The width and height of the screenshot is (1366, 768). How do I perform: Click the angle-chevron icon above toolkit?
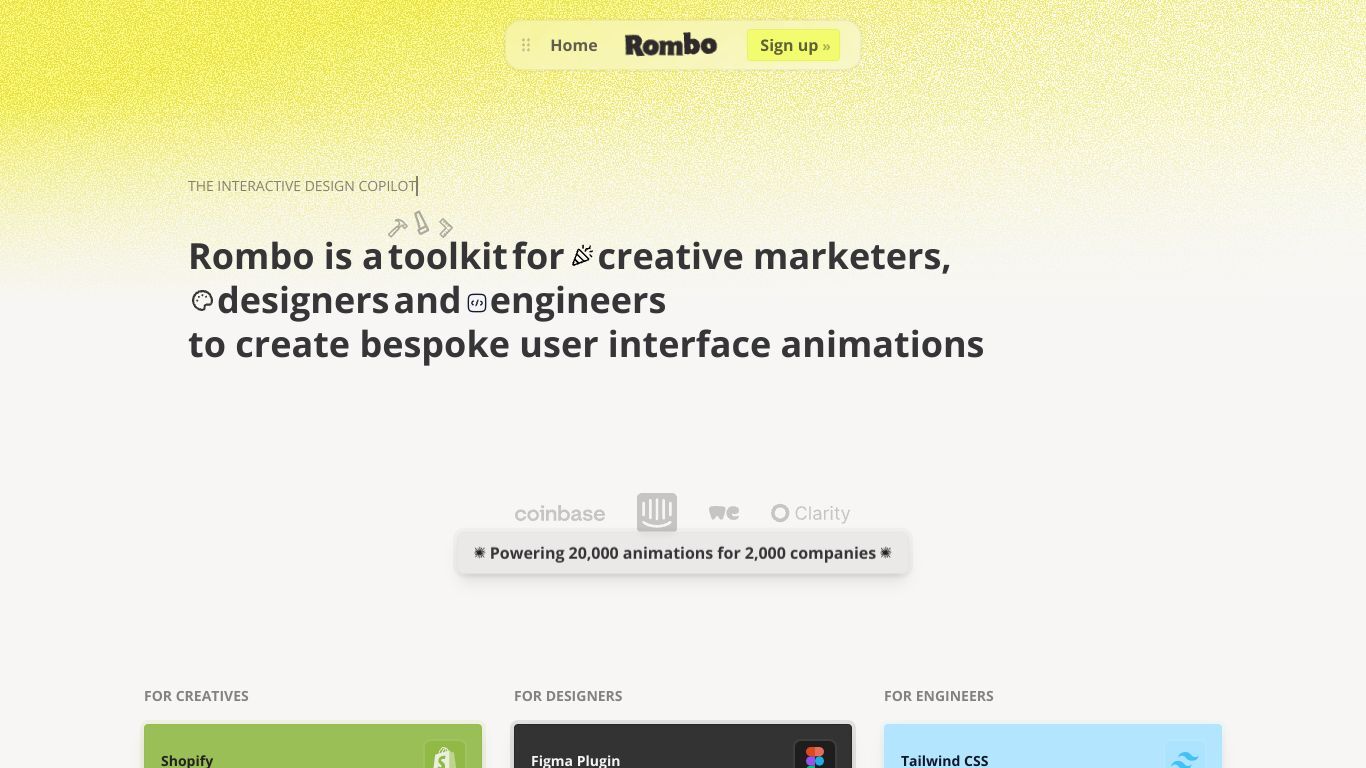click(446, 228)
